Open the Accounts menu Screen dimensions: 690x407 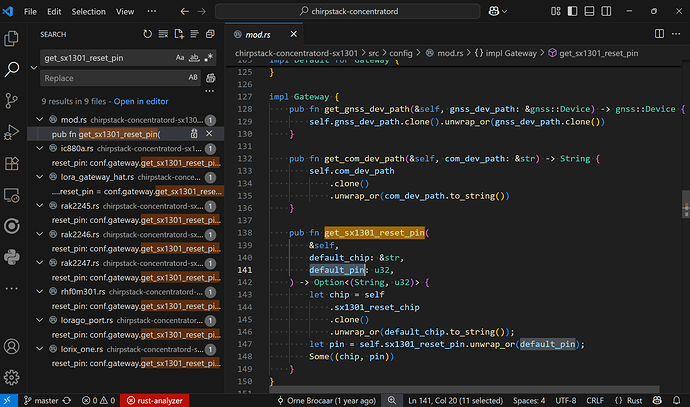(x=11, y=346)
